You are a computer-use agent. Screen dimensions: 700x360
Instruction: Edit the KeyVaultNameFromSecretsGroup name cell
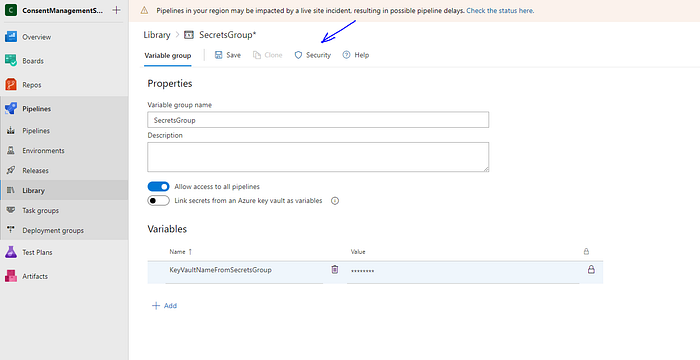244,270
